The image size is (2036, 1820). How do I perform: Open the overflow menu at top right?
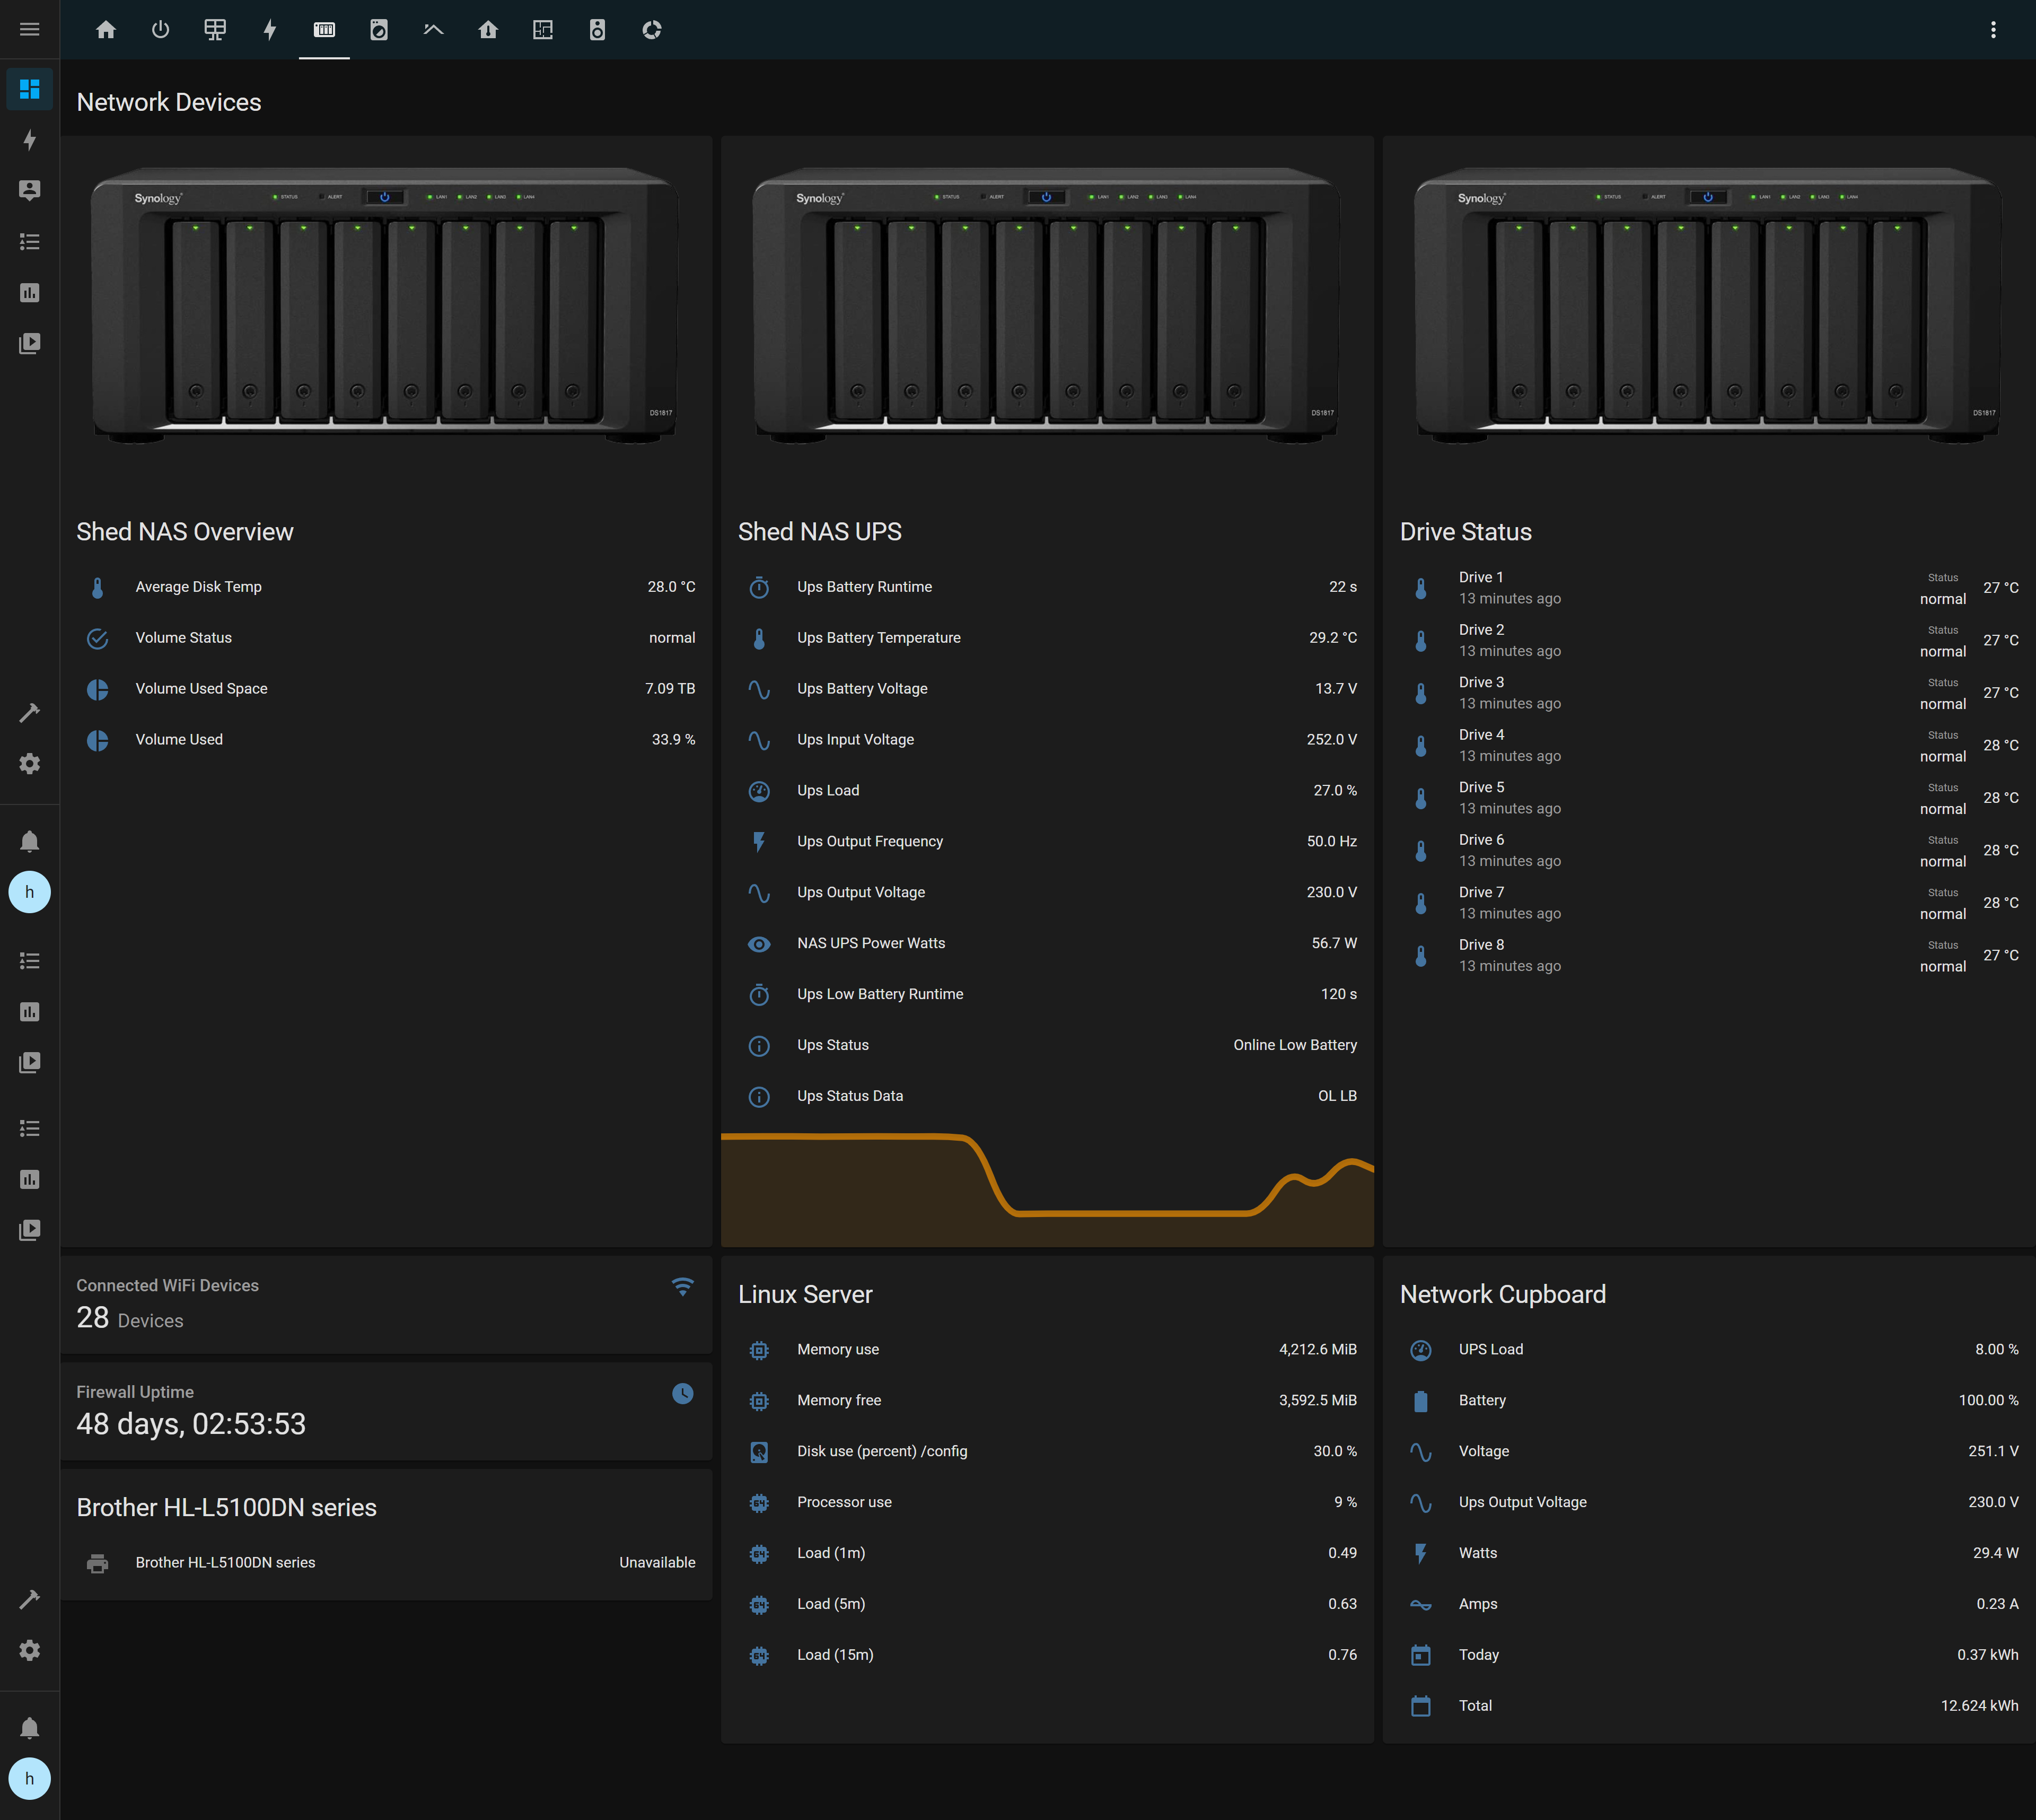[1994, 29]
